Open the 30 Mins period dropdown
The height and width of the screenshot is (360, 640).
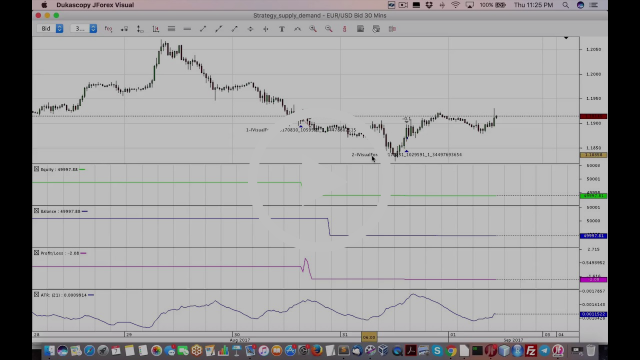click(84, 29)
